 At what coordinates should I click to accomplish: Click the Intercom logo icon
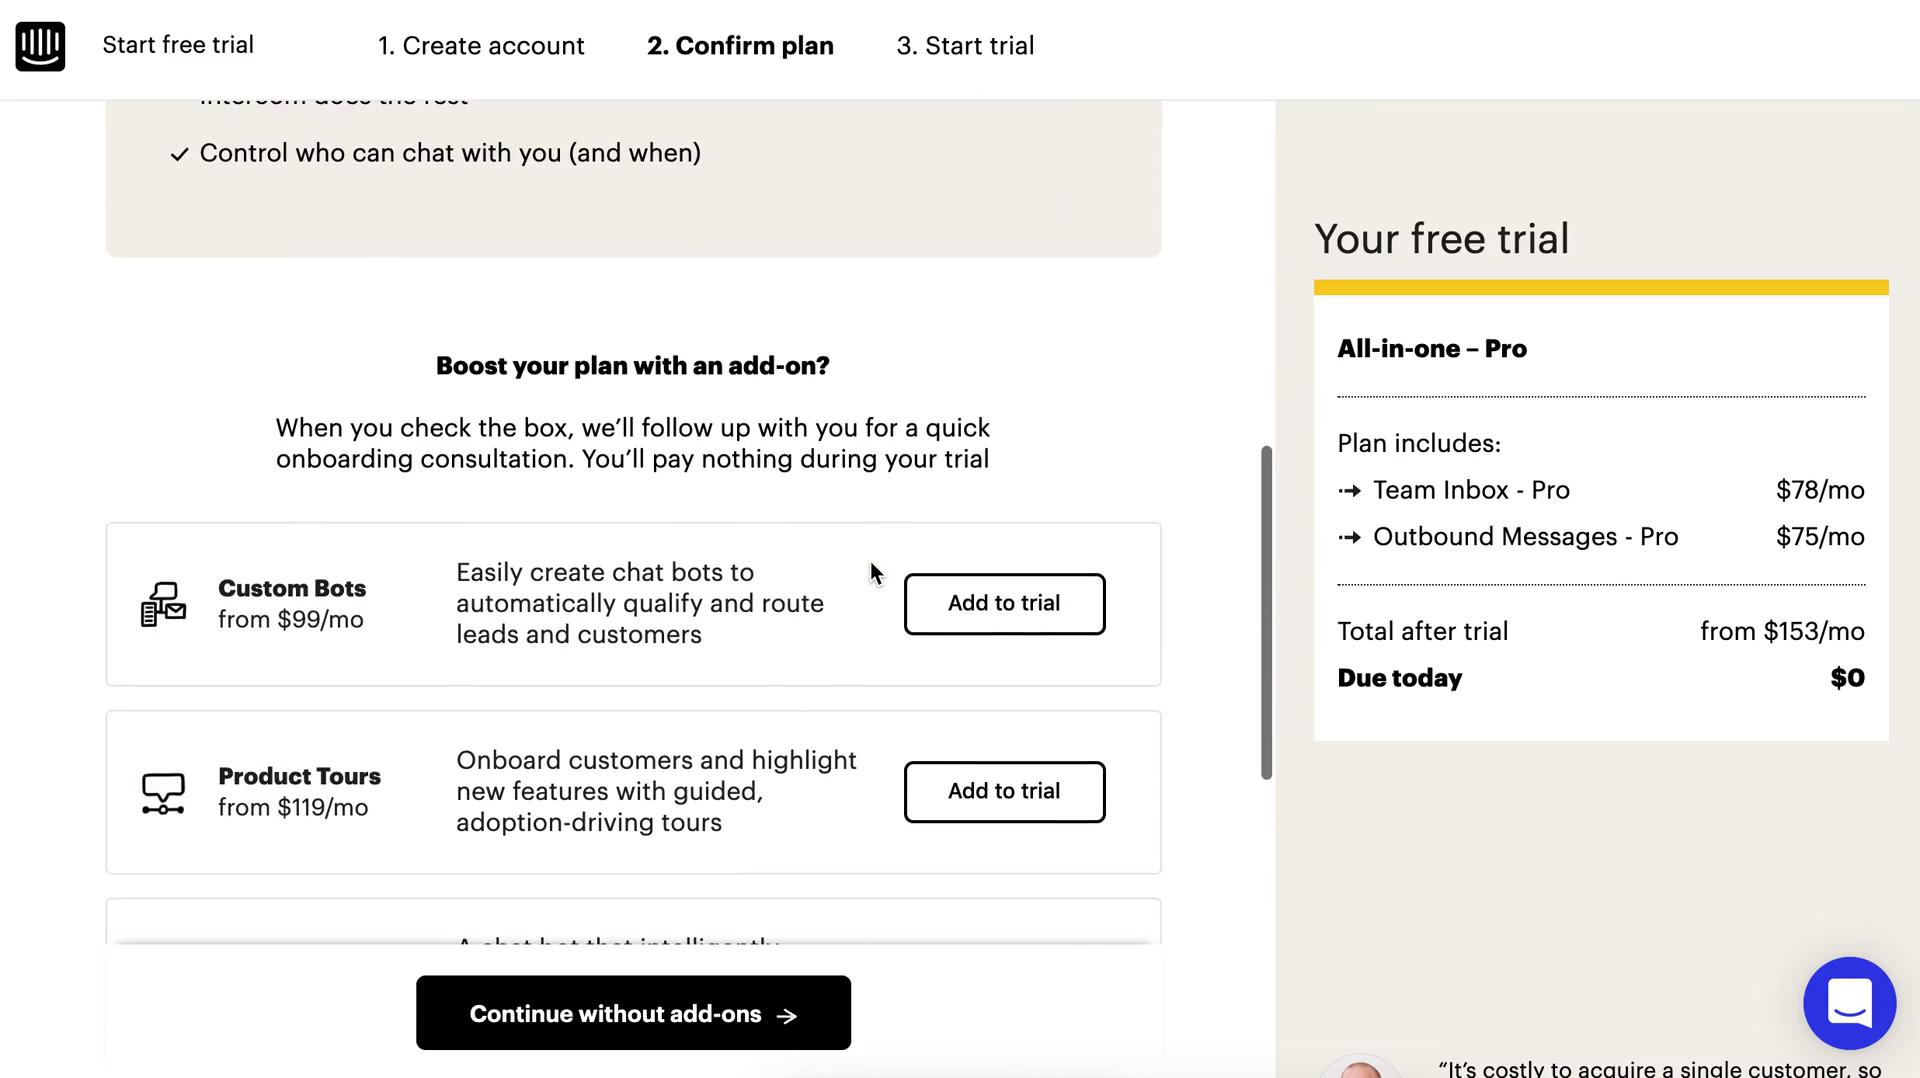(40, 46)
